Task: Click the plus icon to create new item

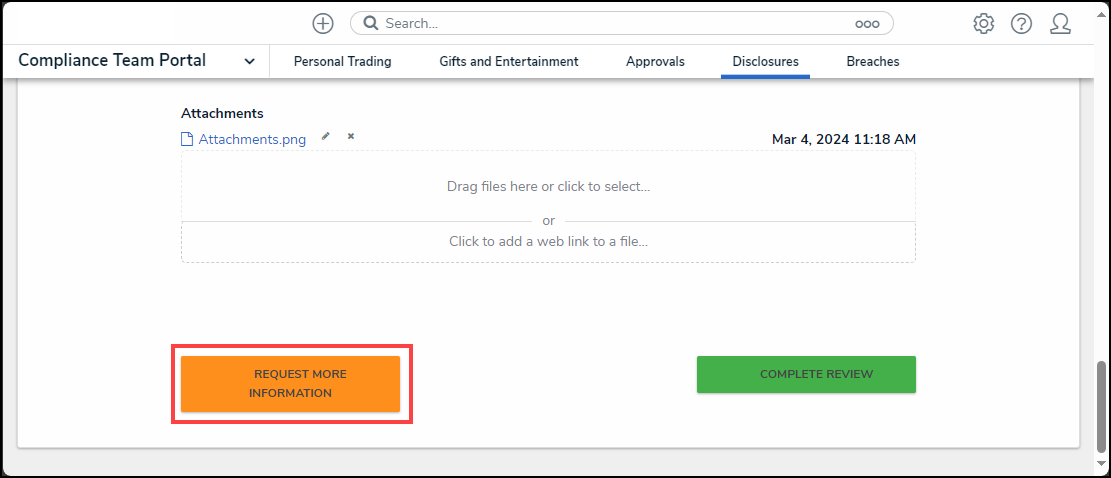Action: pos(323,23)
